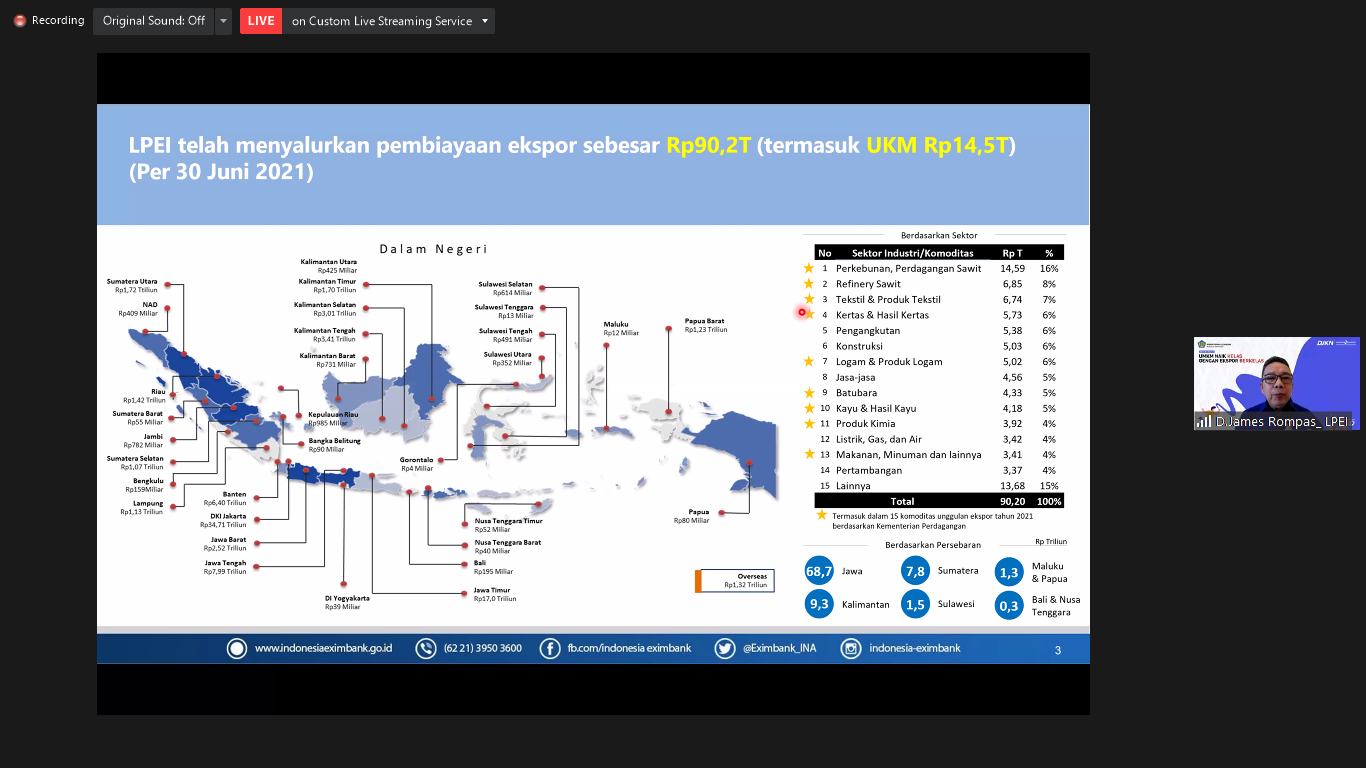
Task: Click the red Recording indicator icon
Action: point(20,21)
